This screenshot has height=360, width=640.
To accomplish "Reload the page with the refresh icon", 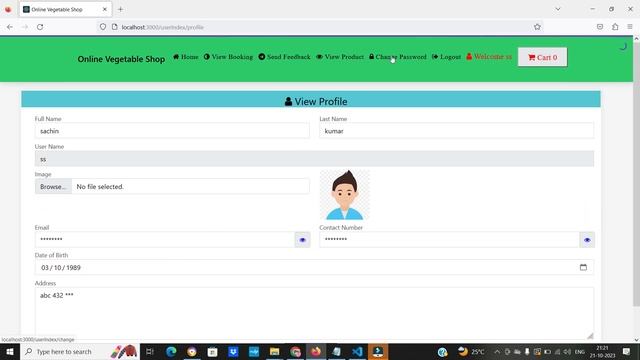I will coord(40,27).
